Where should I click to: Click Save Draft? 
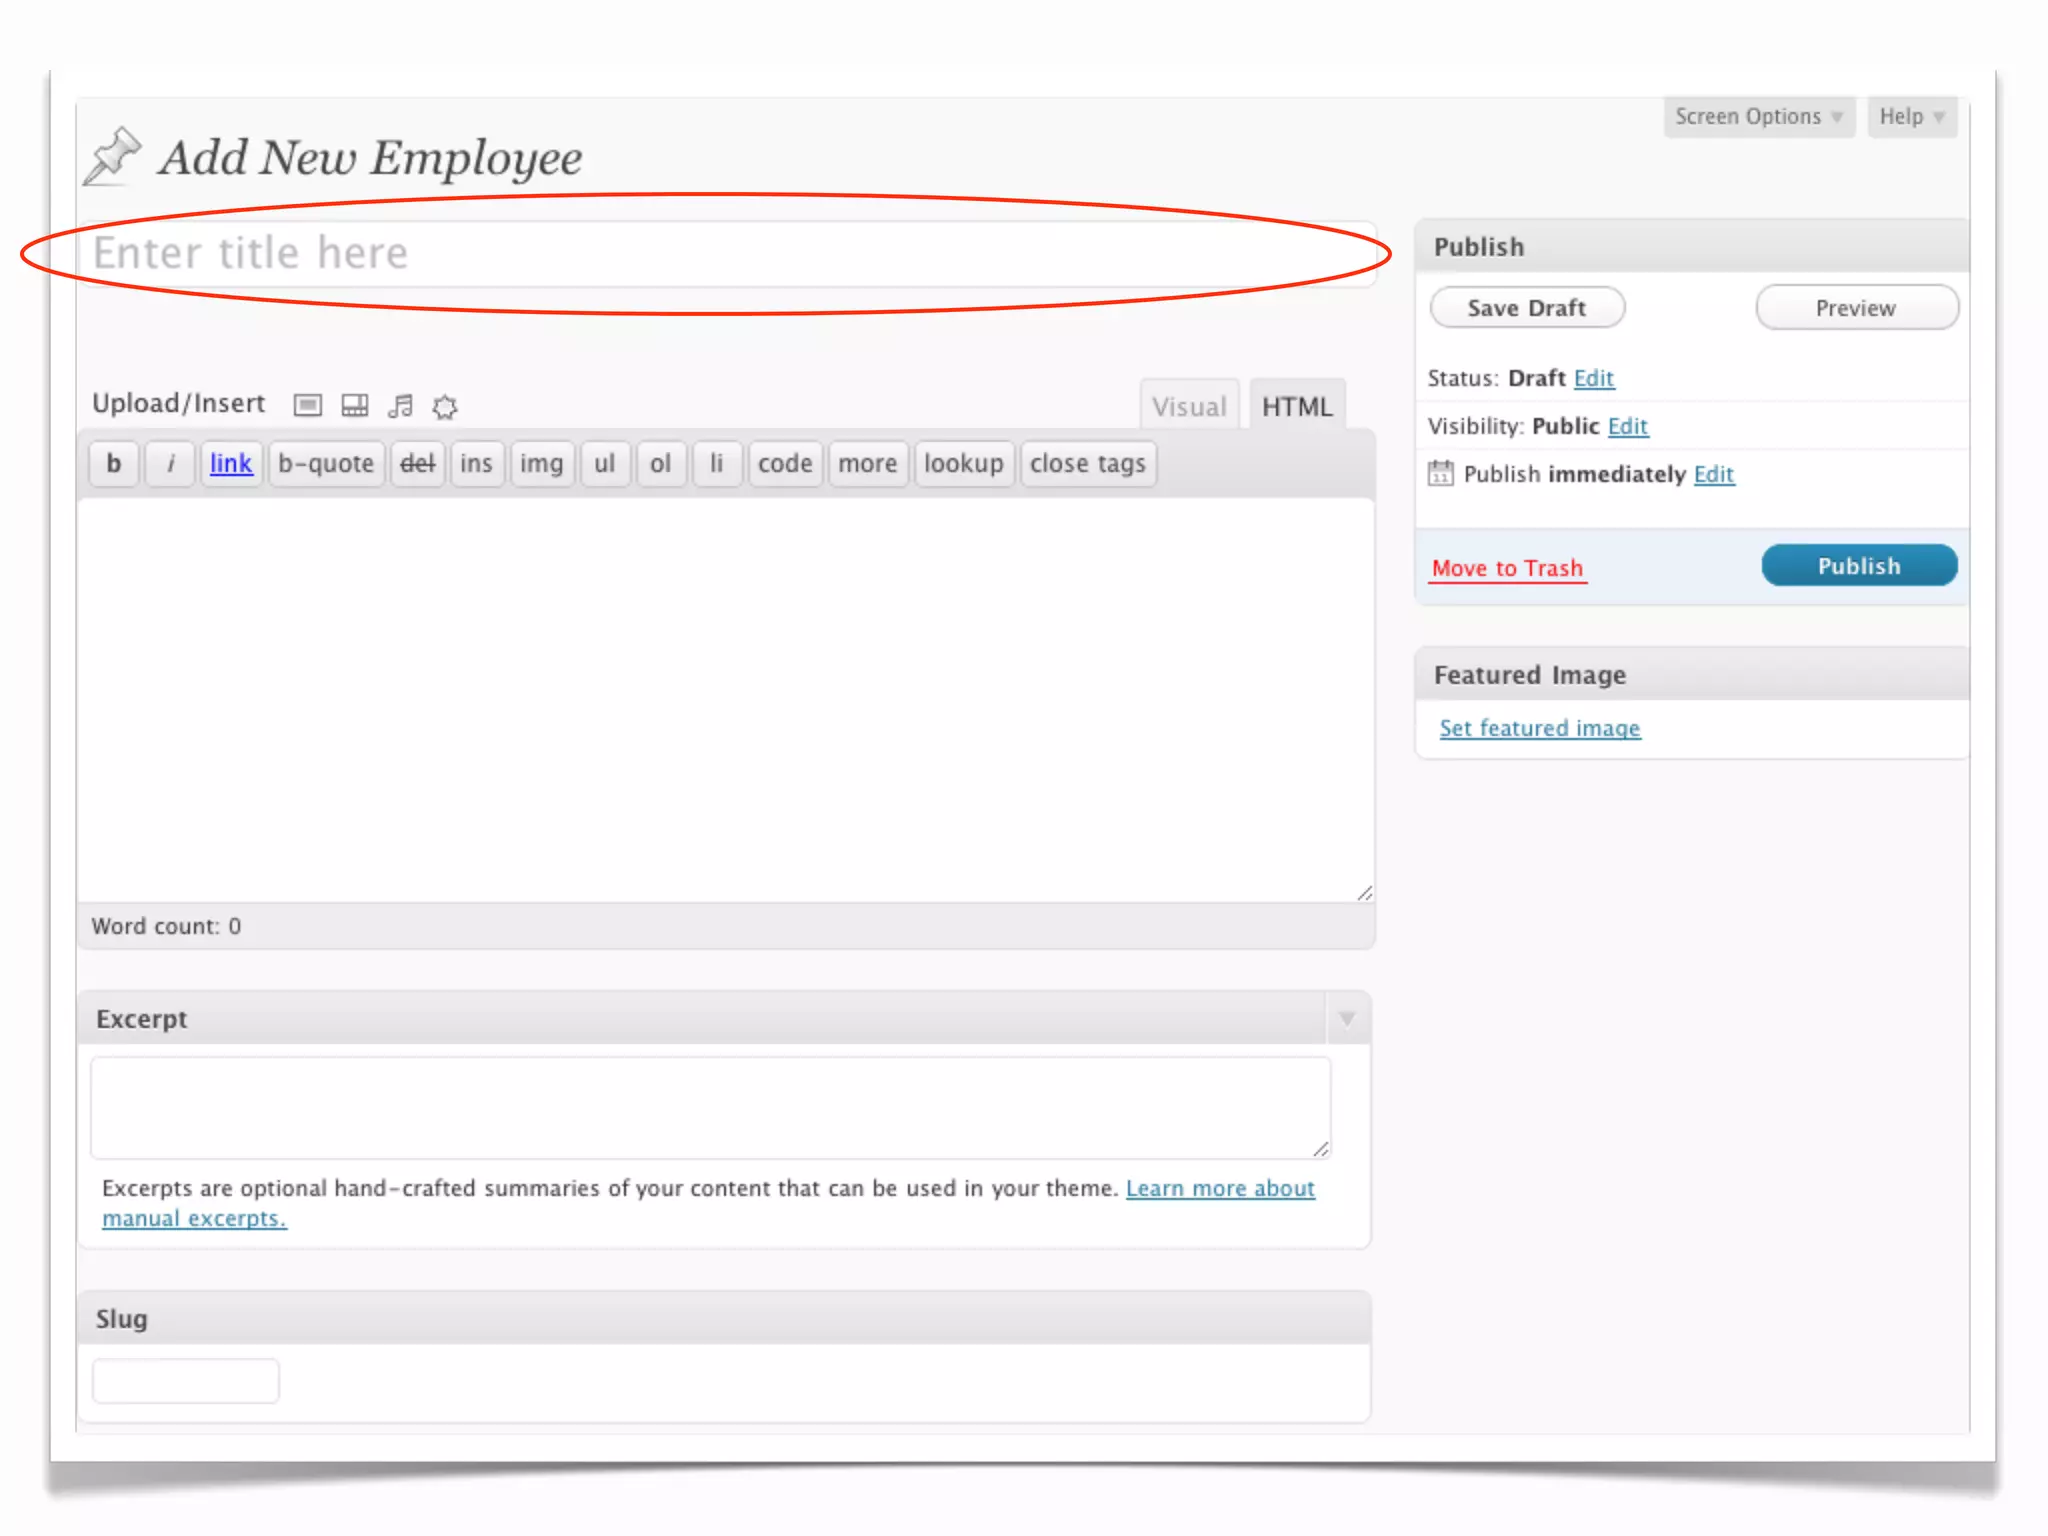pyautogui.click(x=1526, y=308)
